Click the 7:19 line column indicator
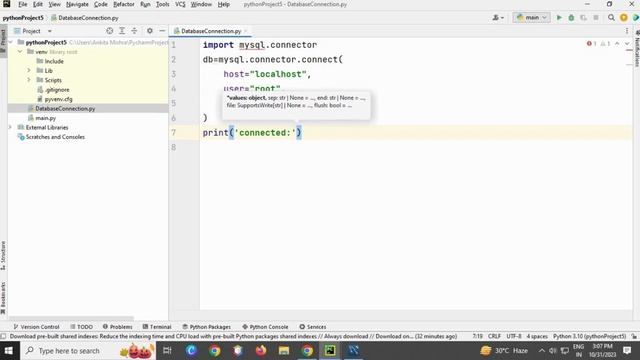This screenshot has width=640, height=360. click(x=478, y=336)
